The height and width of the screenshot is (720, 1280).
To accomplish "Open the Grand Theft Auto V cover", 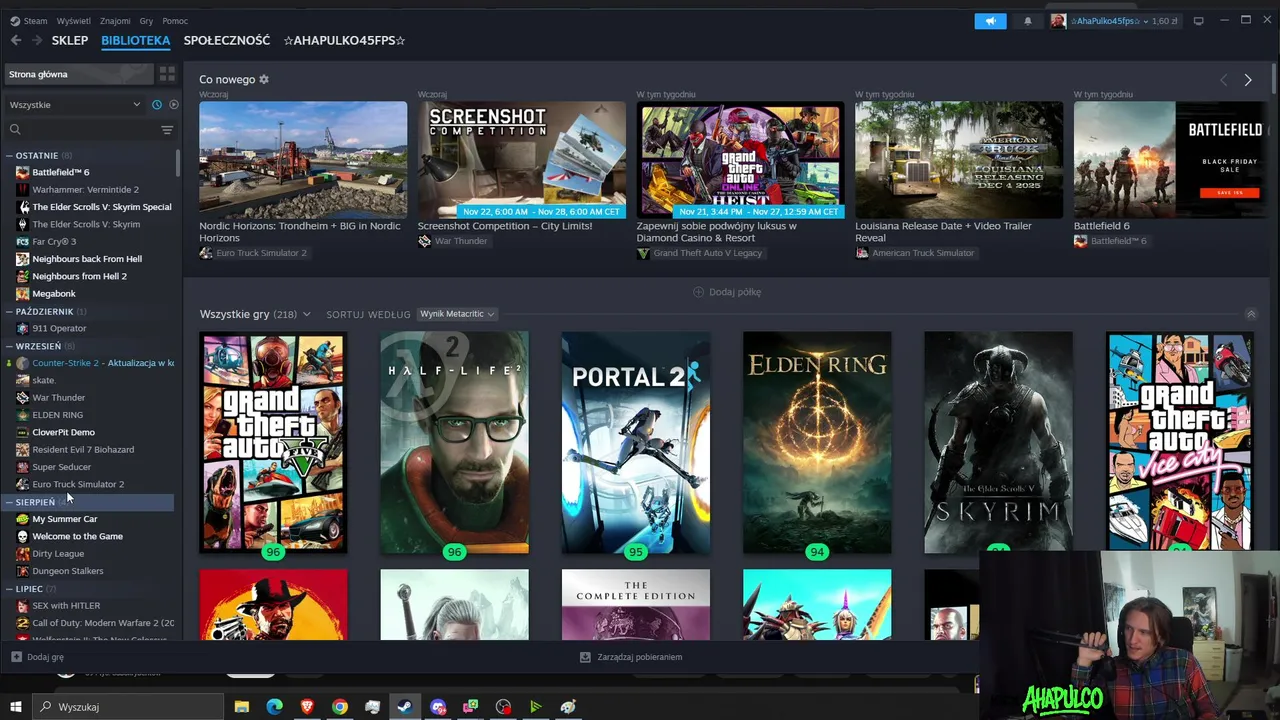I will [273, 443].
